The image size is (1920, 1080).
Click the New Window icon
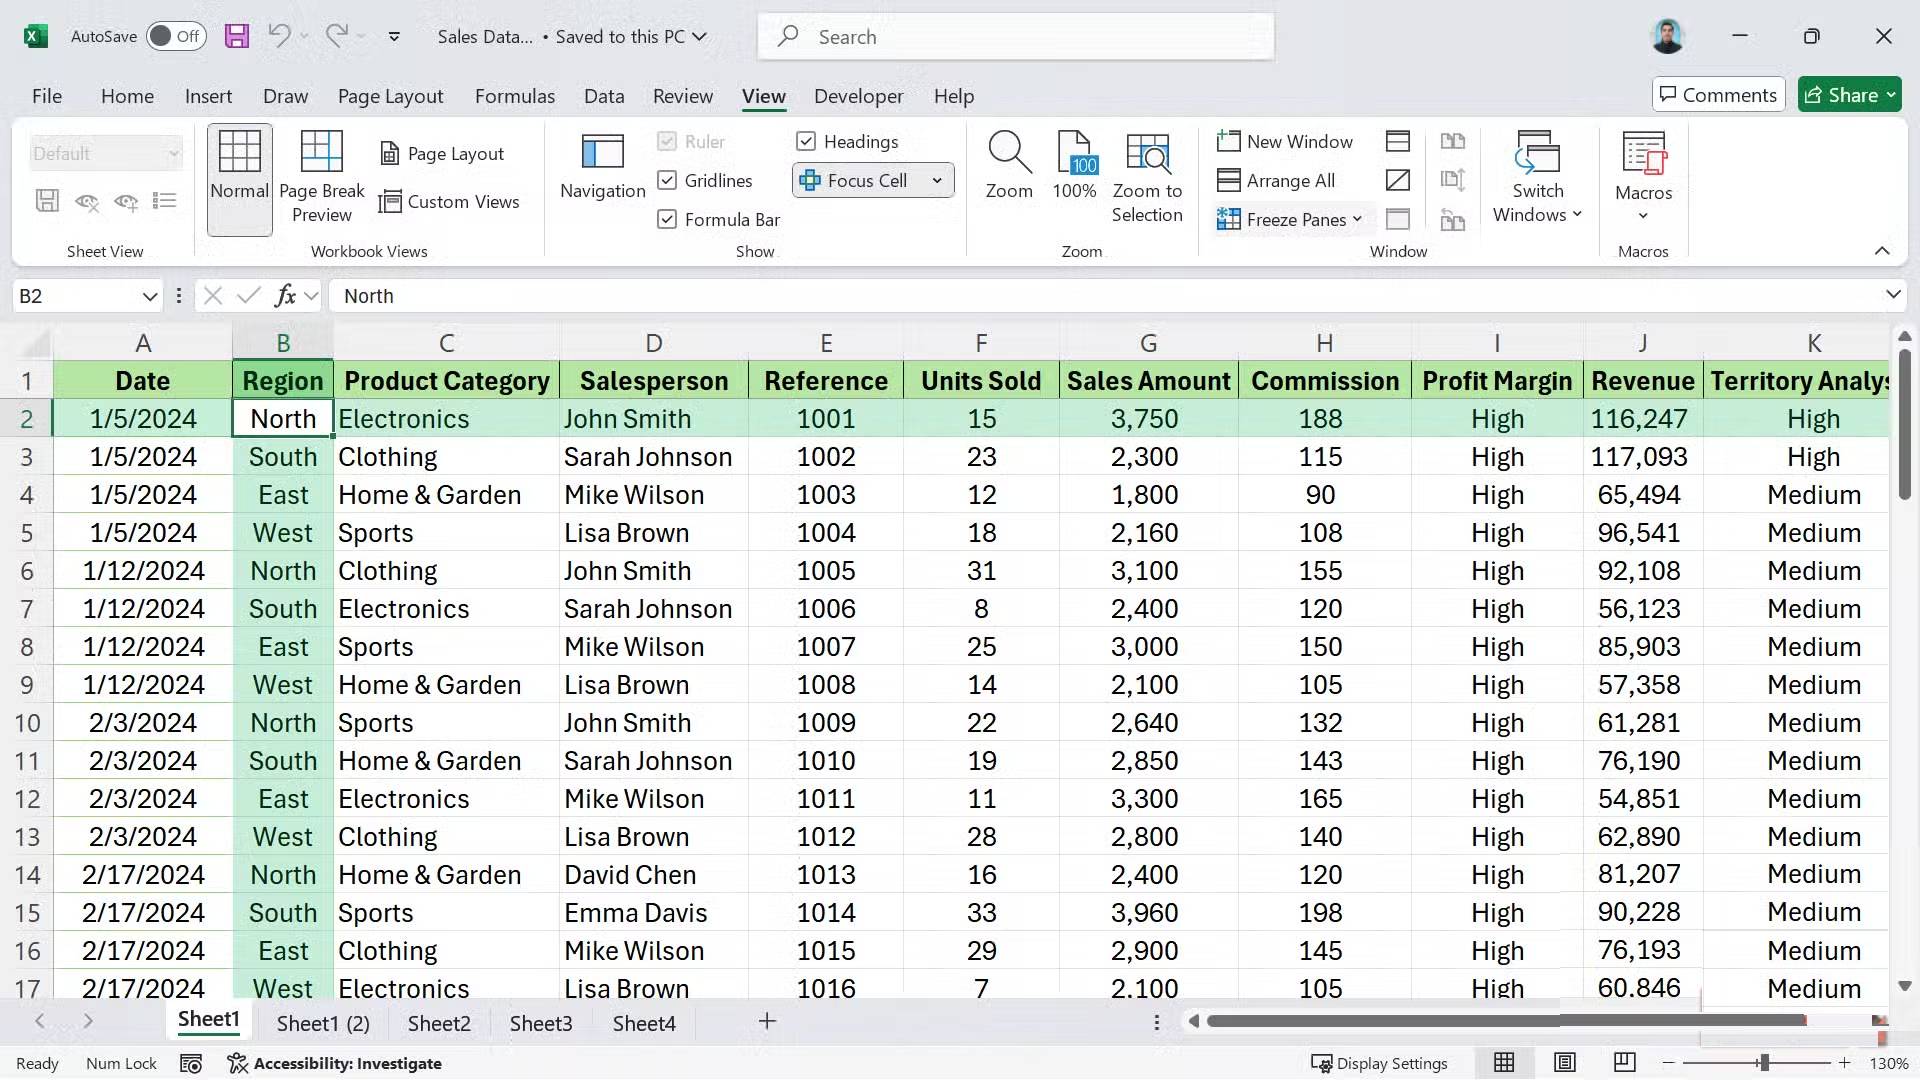[1228, 141]
